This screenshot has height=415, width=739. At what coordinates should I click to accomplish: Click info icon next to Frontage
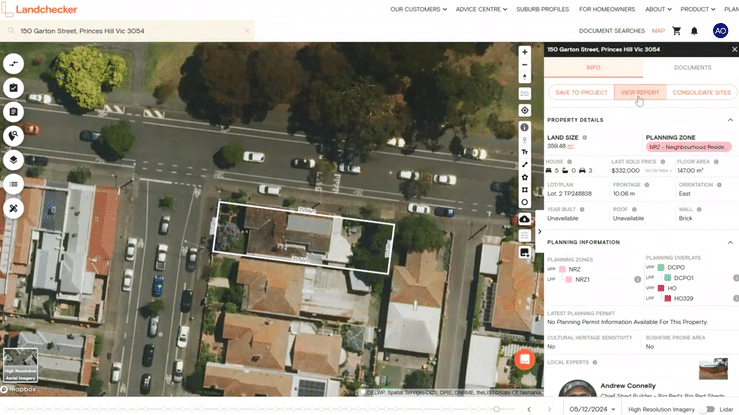point(647,185)
